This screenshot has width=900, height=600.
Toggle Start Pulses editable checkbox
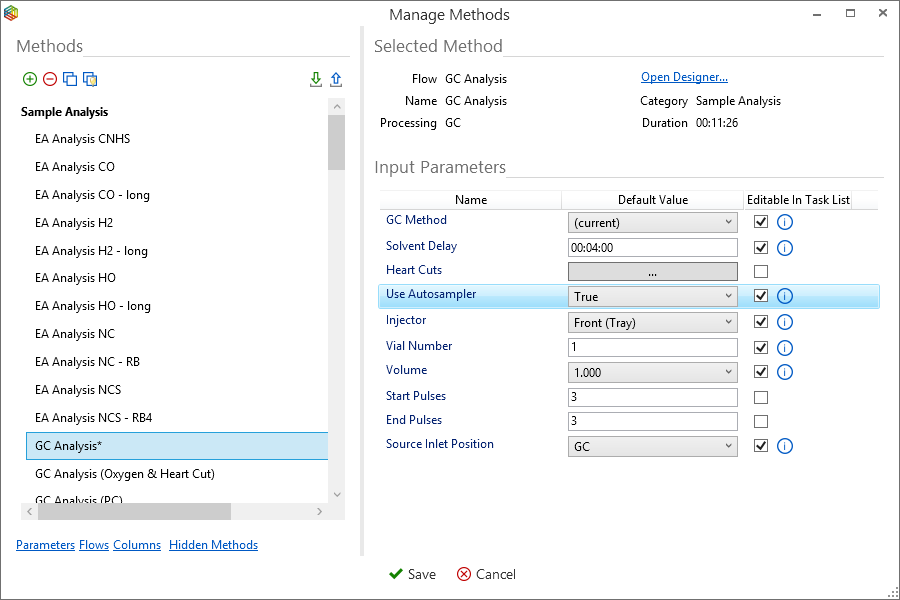pos(761,397)
